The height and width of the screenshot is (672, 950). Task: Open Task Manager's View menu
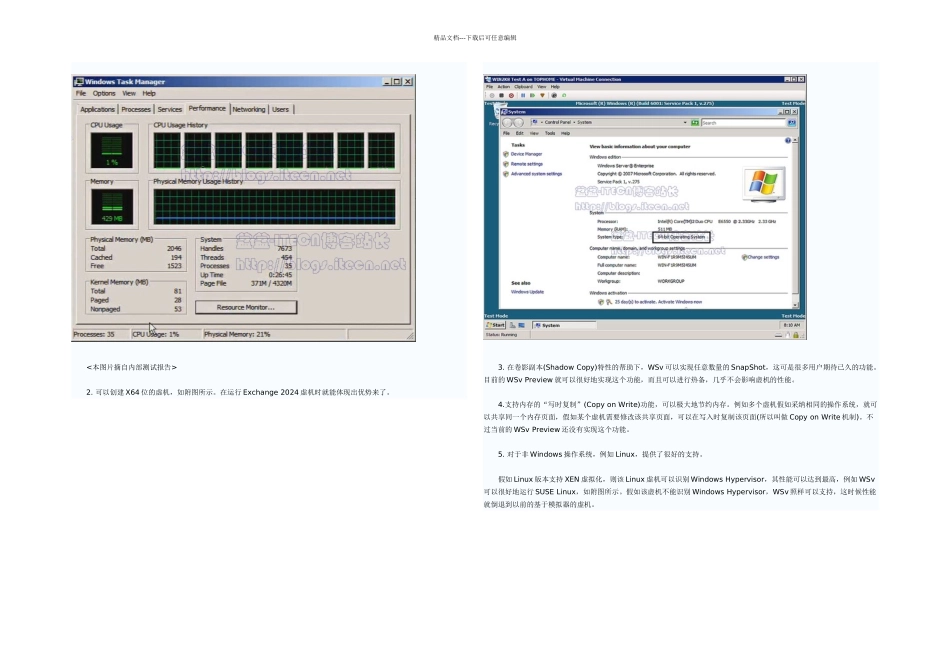point(129,93)
